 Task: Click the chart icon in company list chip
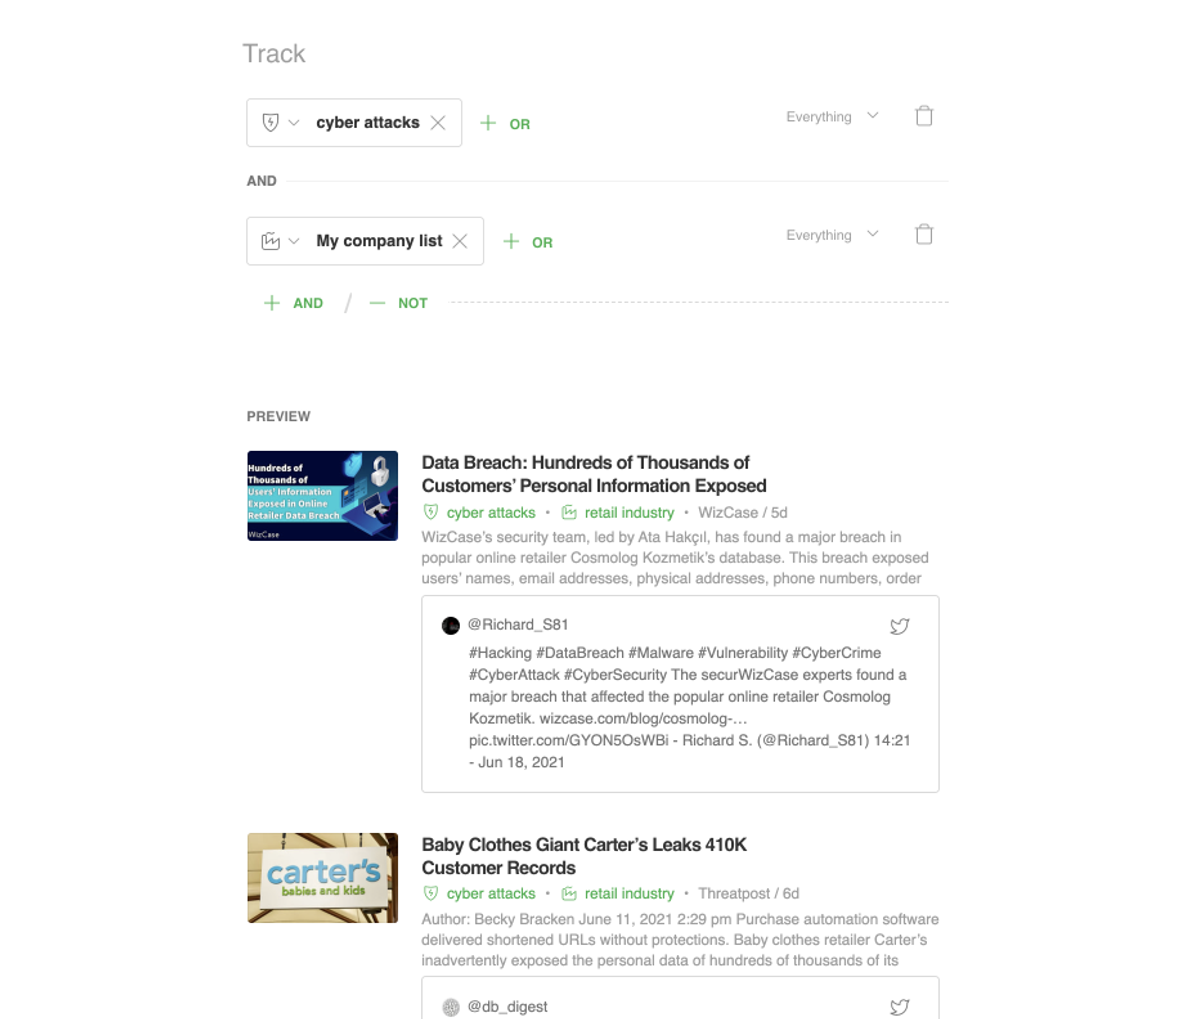pyautogui.click(x=270, y=241)
